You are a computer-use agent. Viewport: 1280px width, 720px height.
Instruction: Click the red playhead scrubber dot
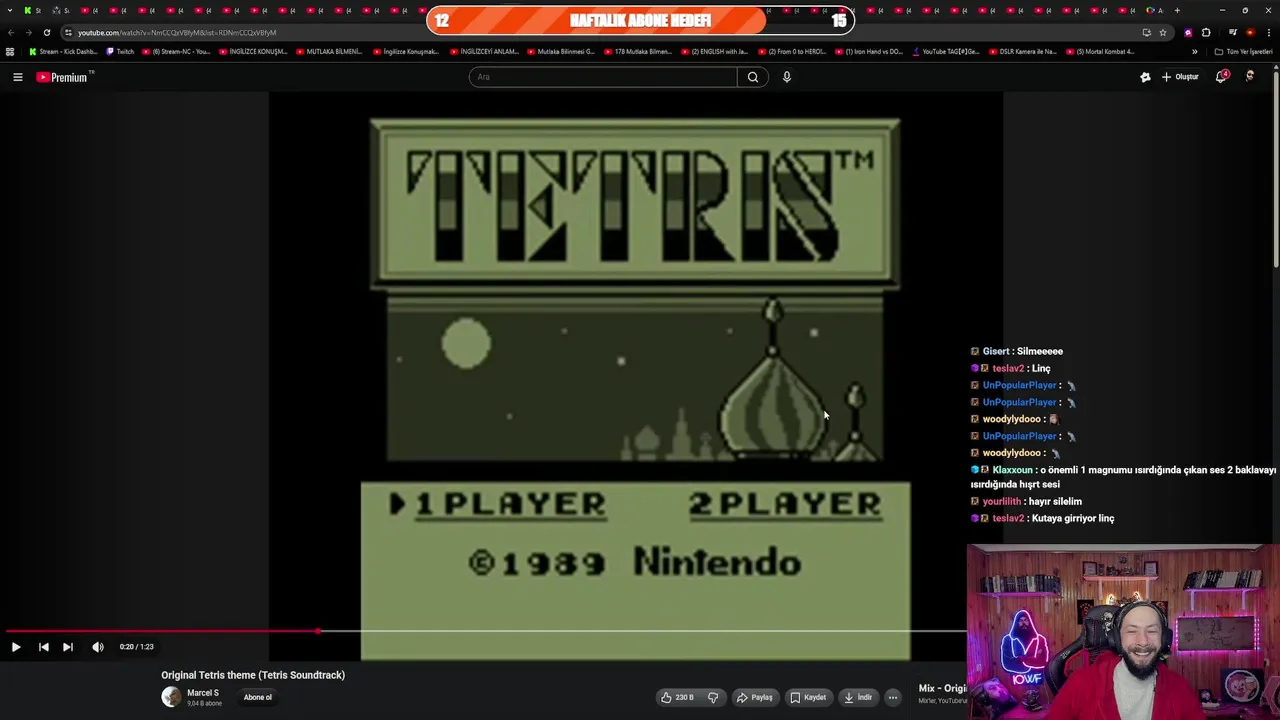[x=318, y=631]
